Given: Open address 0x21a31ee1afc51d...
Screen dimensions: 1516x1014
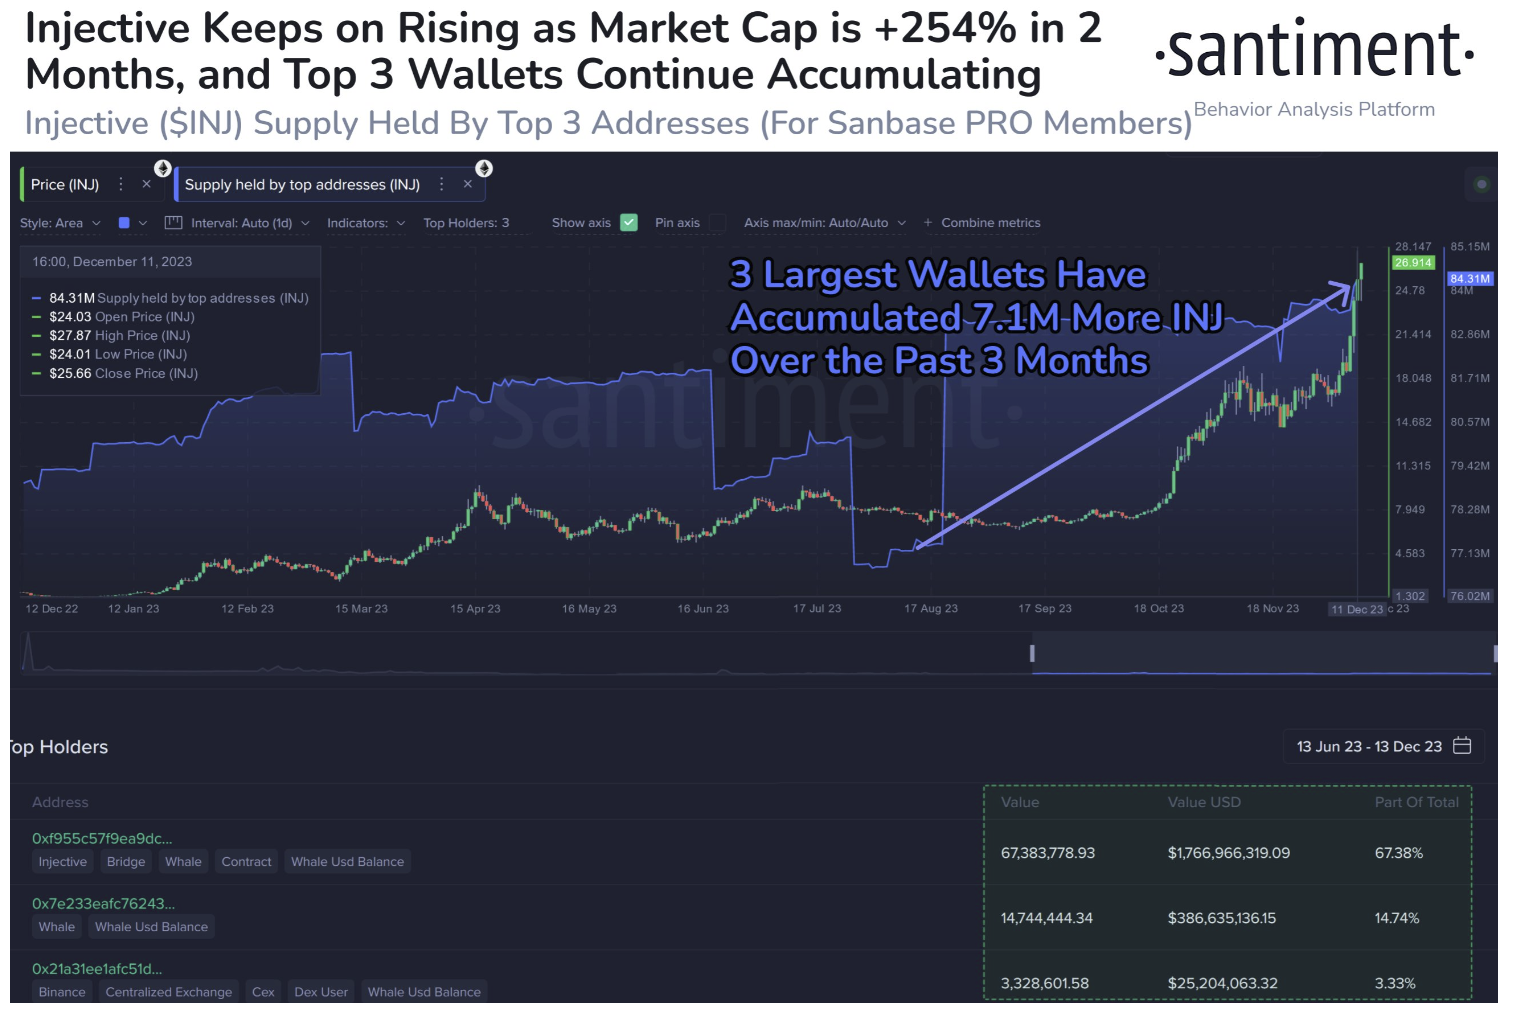Looking at the screenshot, I should pos(97,968).
